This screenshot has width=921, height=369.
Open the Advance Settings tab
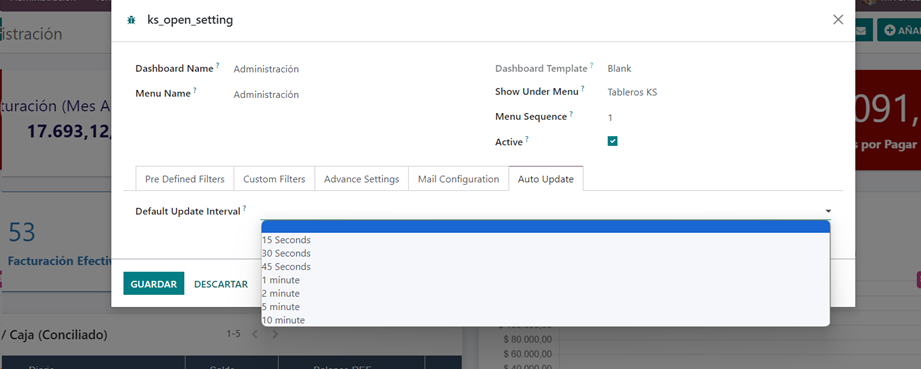[361, 179]
